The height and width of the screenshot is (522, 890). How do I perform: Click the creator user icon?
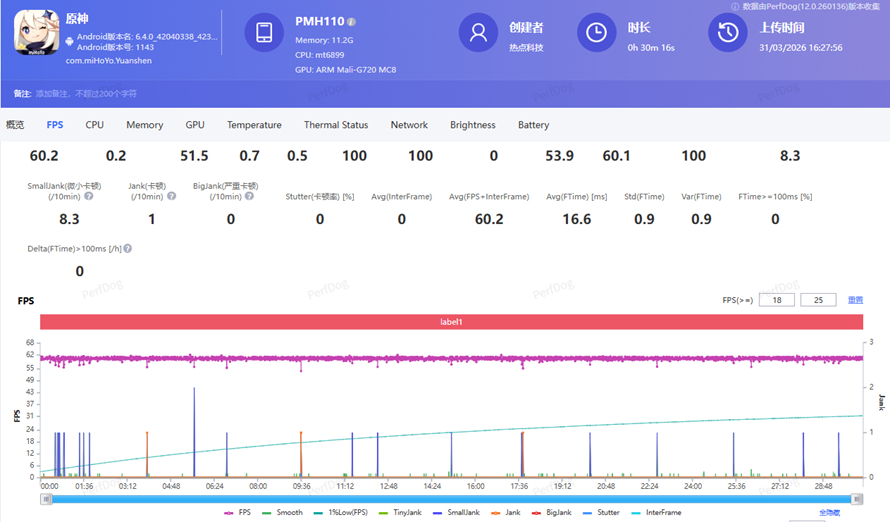coord(478,33)
